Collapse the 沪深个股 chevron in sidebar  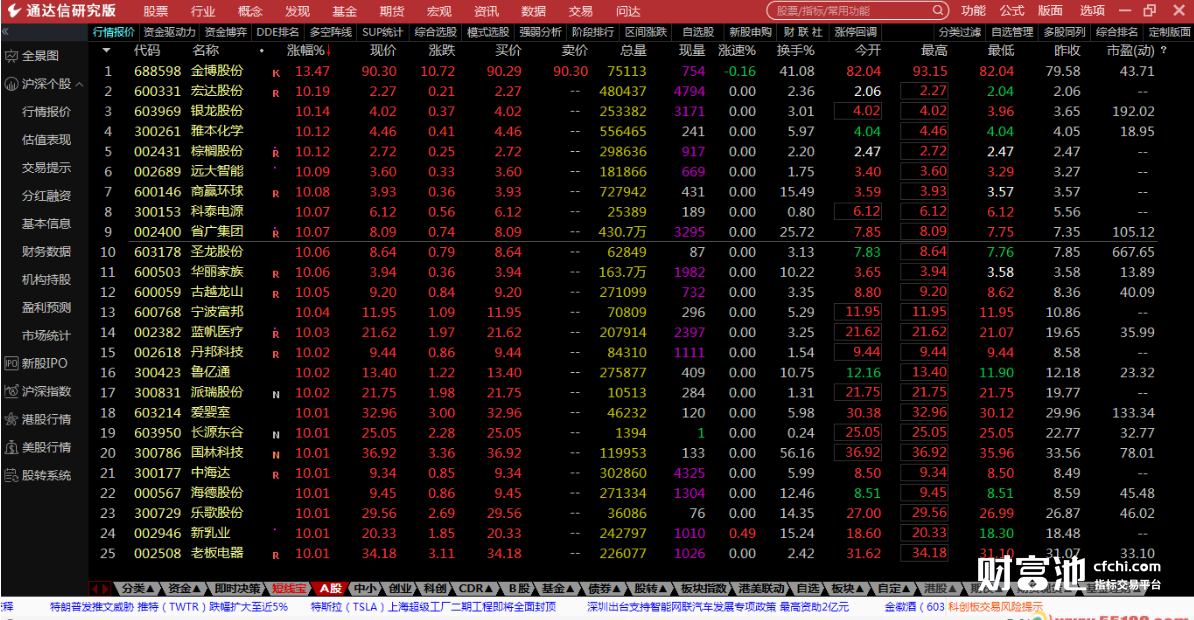click(x=79, y=85)
